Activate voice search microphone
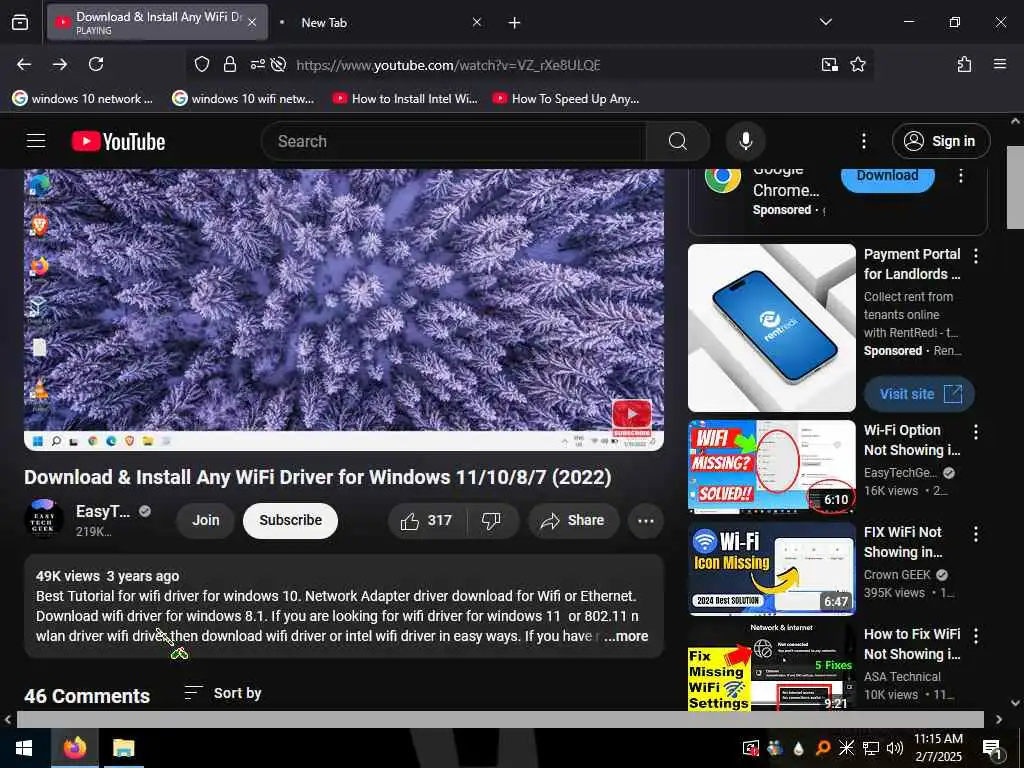Image resolution: width=1024 pixels, height=768 pixels. click(745, 141)
